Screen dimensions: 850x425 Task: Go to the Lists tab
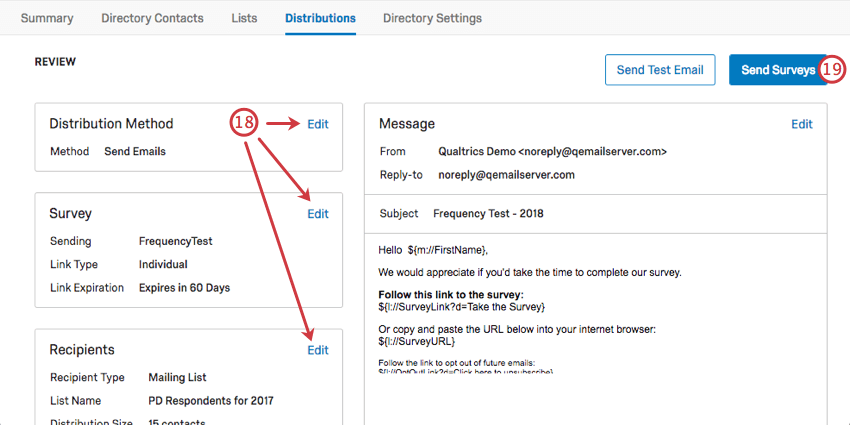coord(244,18)
